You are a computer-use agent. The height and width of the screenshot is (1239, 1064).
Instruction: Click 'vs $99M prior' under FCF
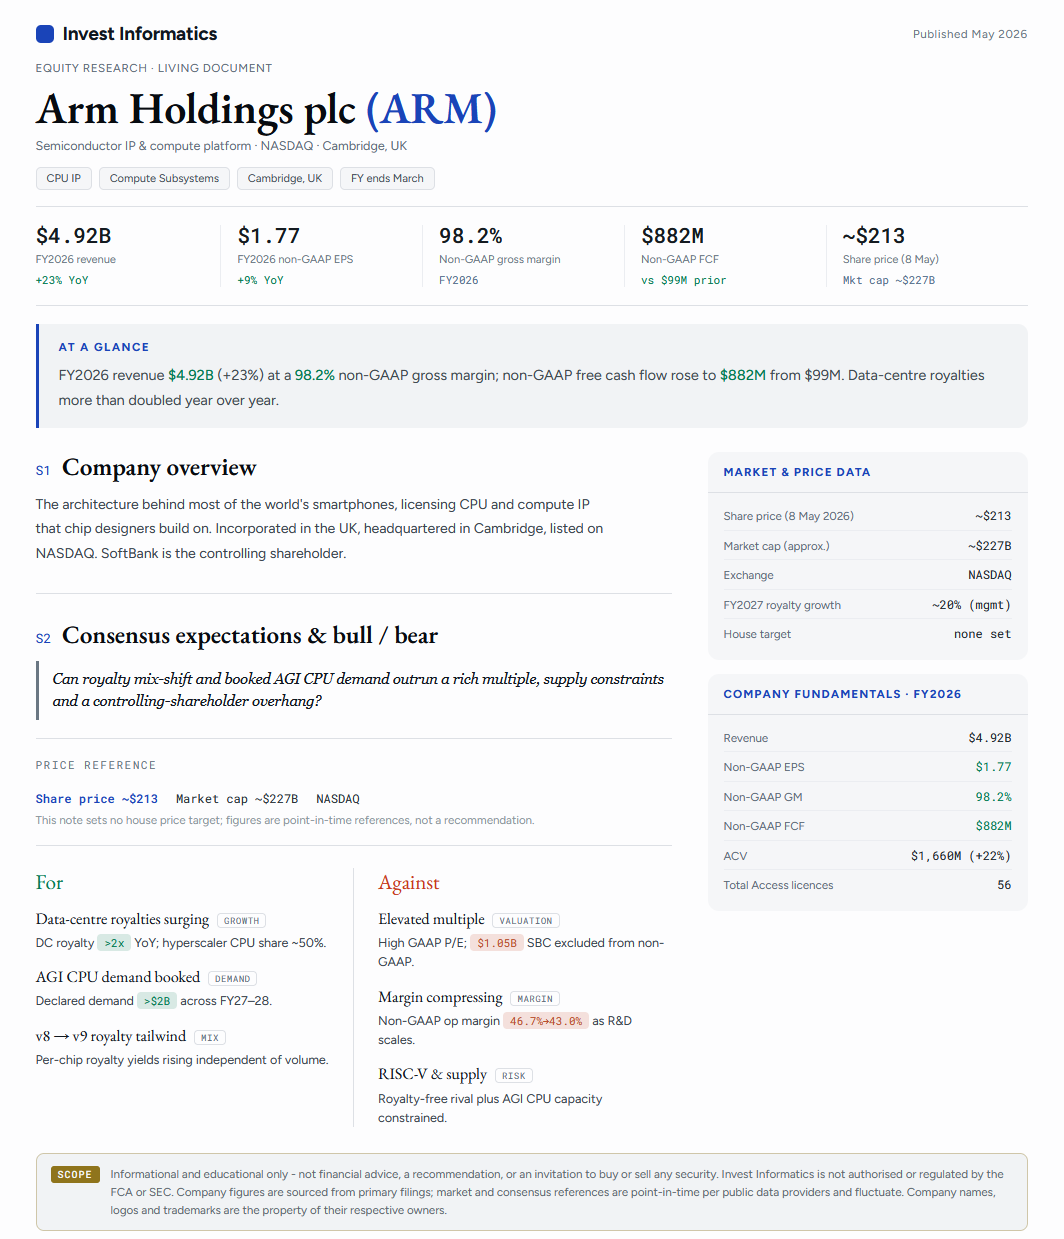tap(683, 280)
